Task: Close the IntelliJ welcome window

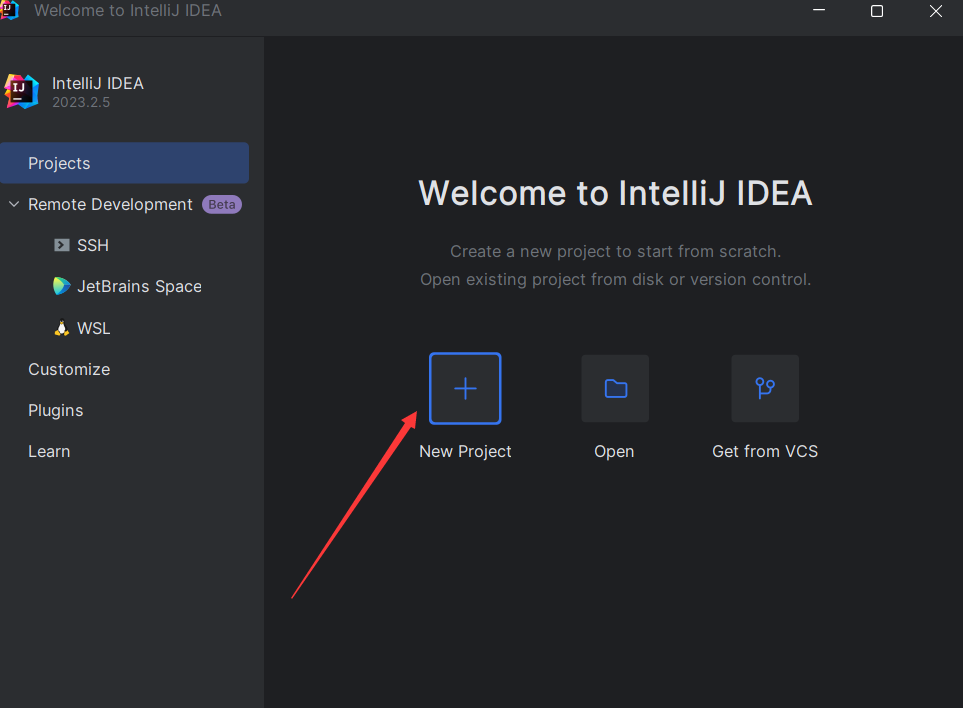Action: tap(935, 11)
